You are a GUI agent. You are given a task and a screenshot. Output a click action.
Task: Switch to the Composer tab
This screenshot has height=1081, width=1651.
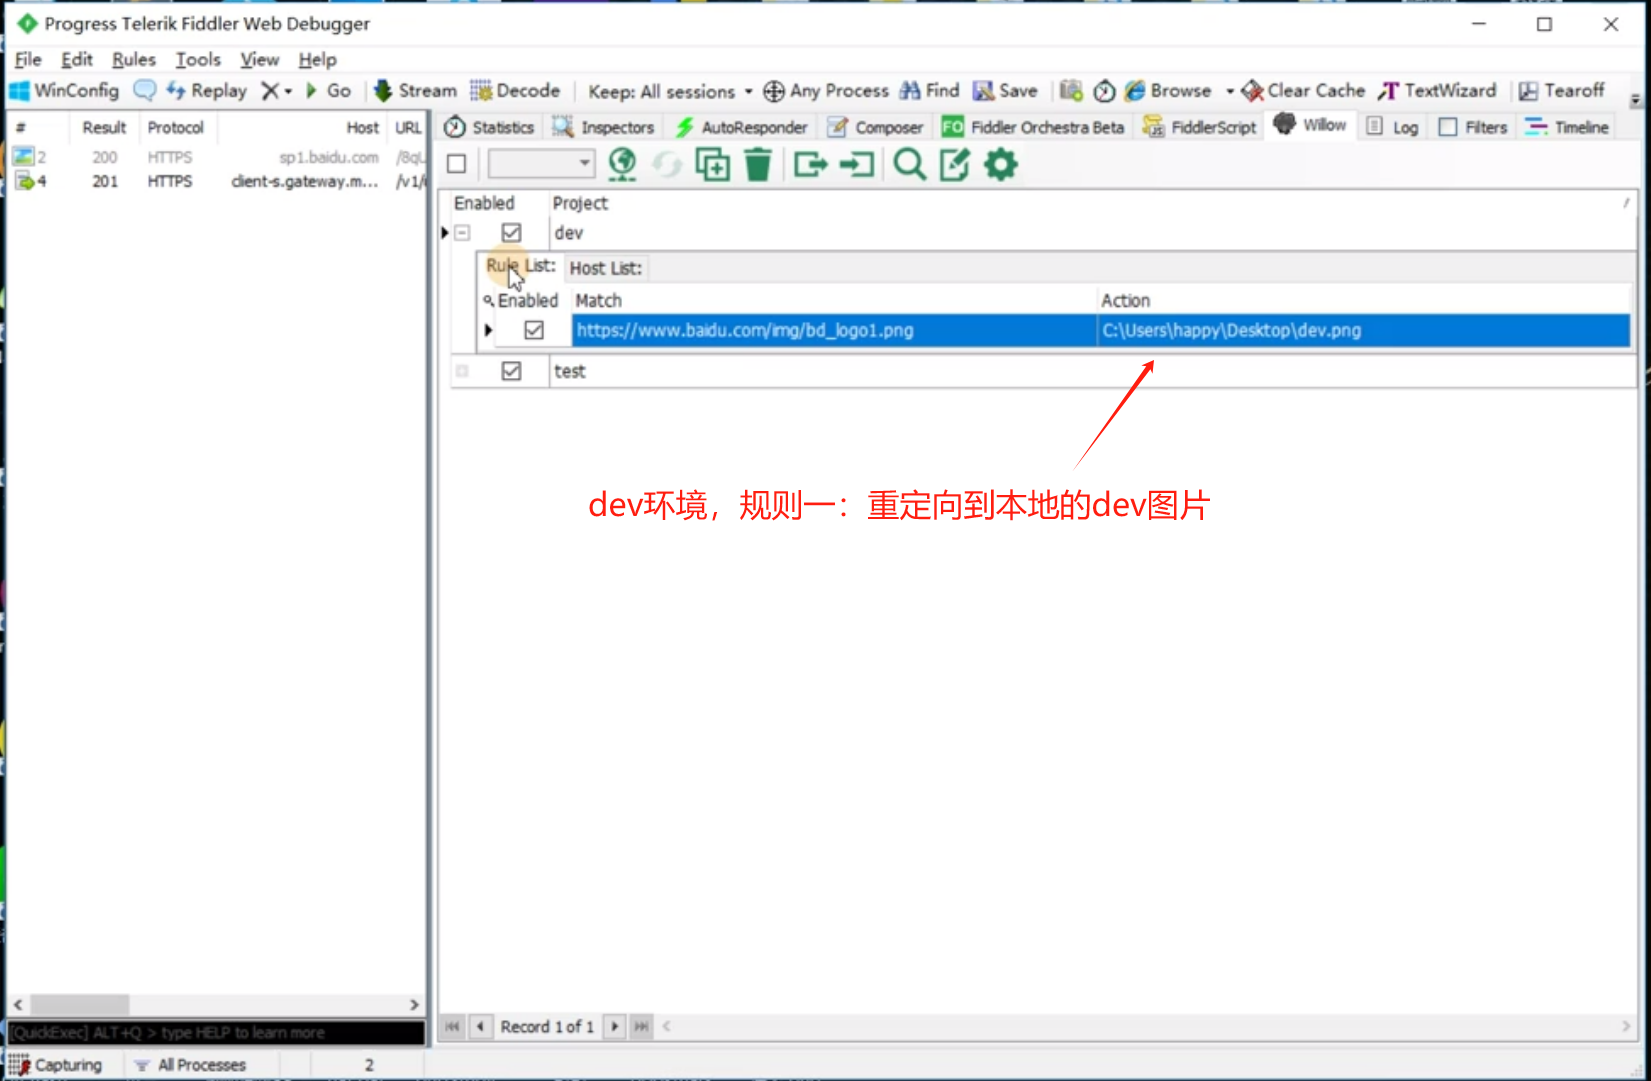(875, 127)
